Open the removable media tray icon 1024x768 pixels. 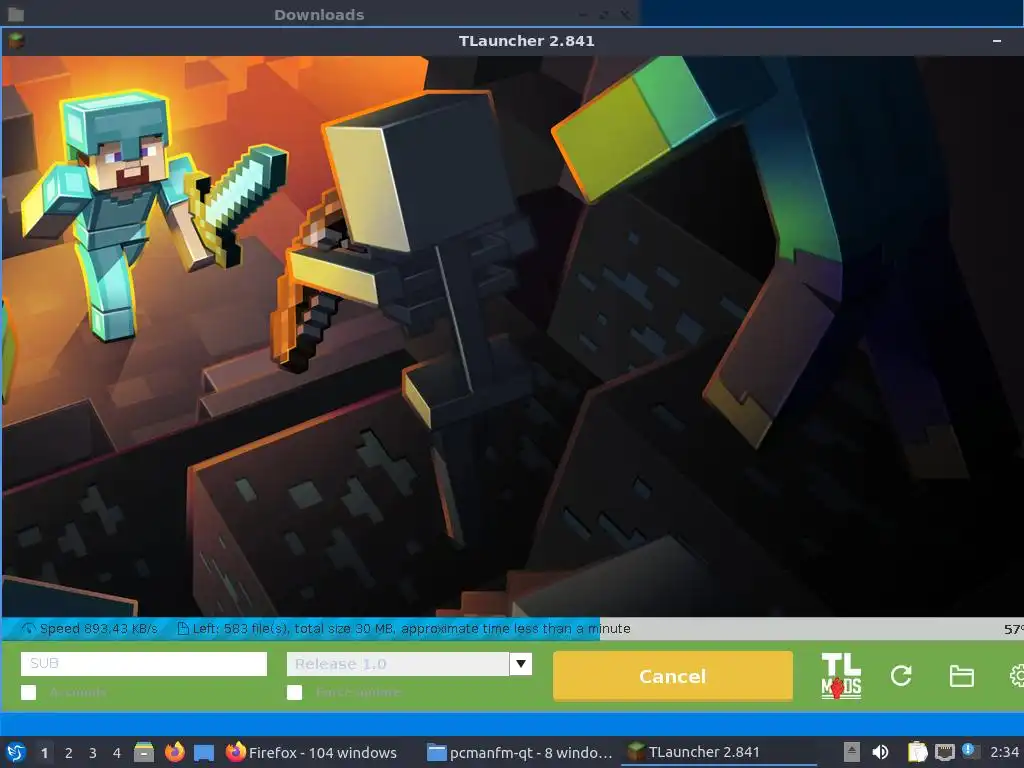pos(852,752)
